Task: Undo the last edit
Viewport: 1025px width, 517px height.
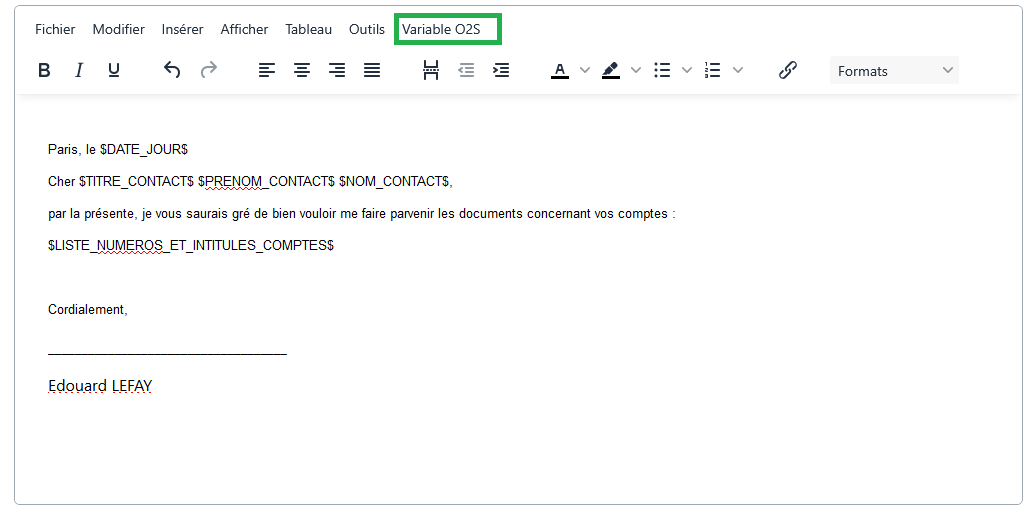Action: 172,70
